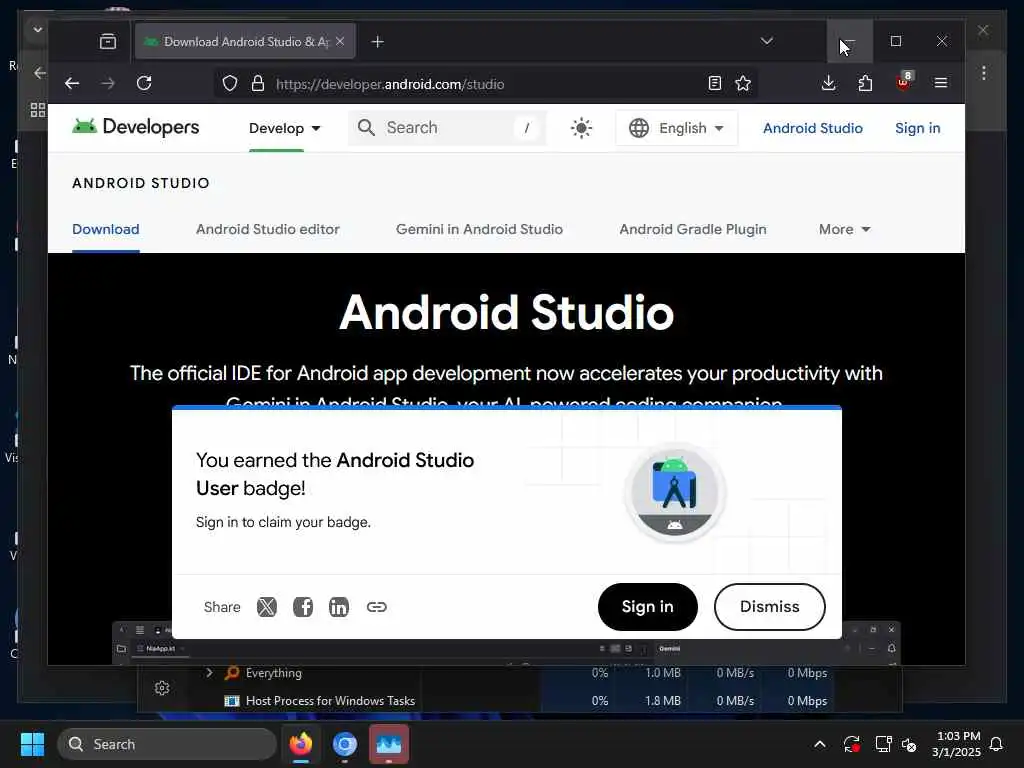
Task: Bookmark this page with star
Action: pyautogui.click(x=743, y=84)
